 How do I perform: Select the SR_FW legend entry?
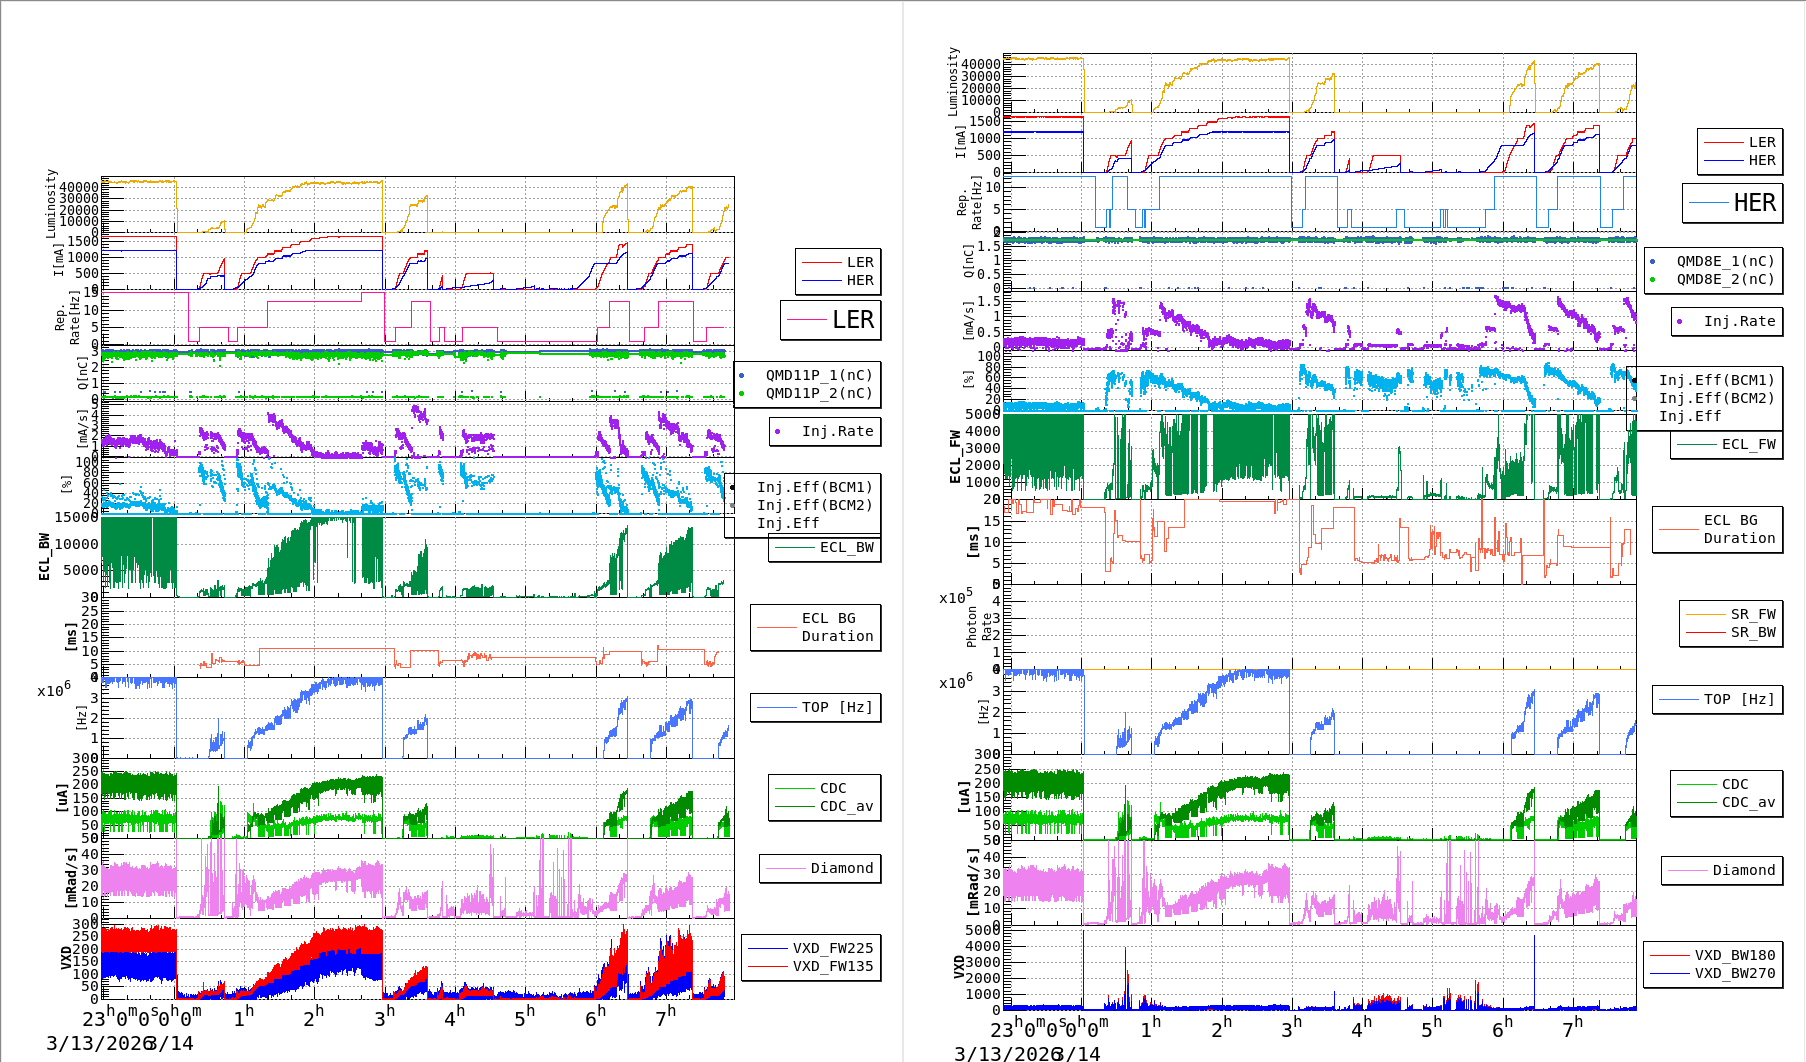point(1731,614)
